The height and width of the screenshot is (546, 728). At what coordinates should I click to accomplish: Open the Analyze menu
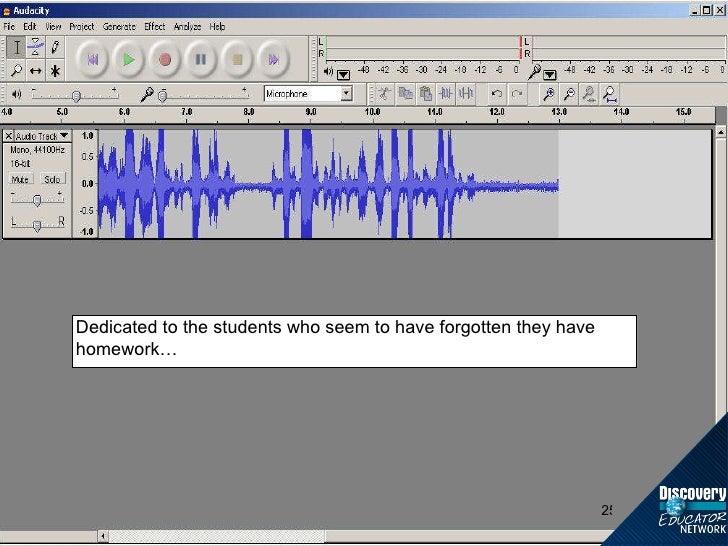click(x=187, y=26)
